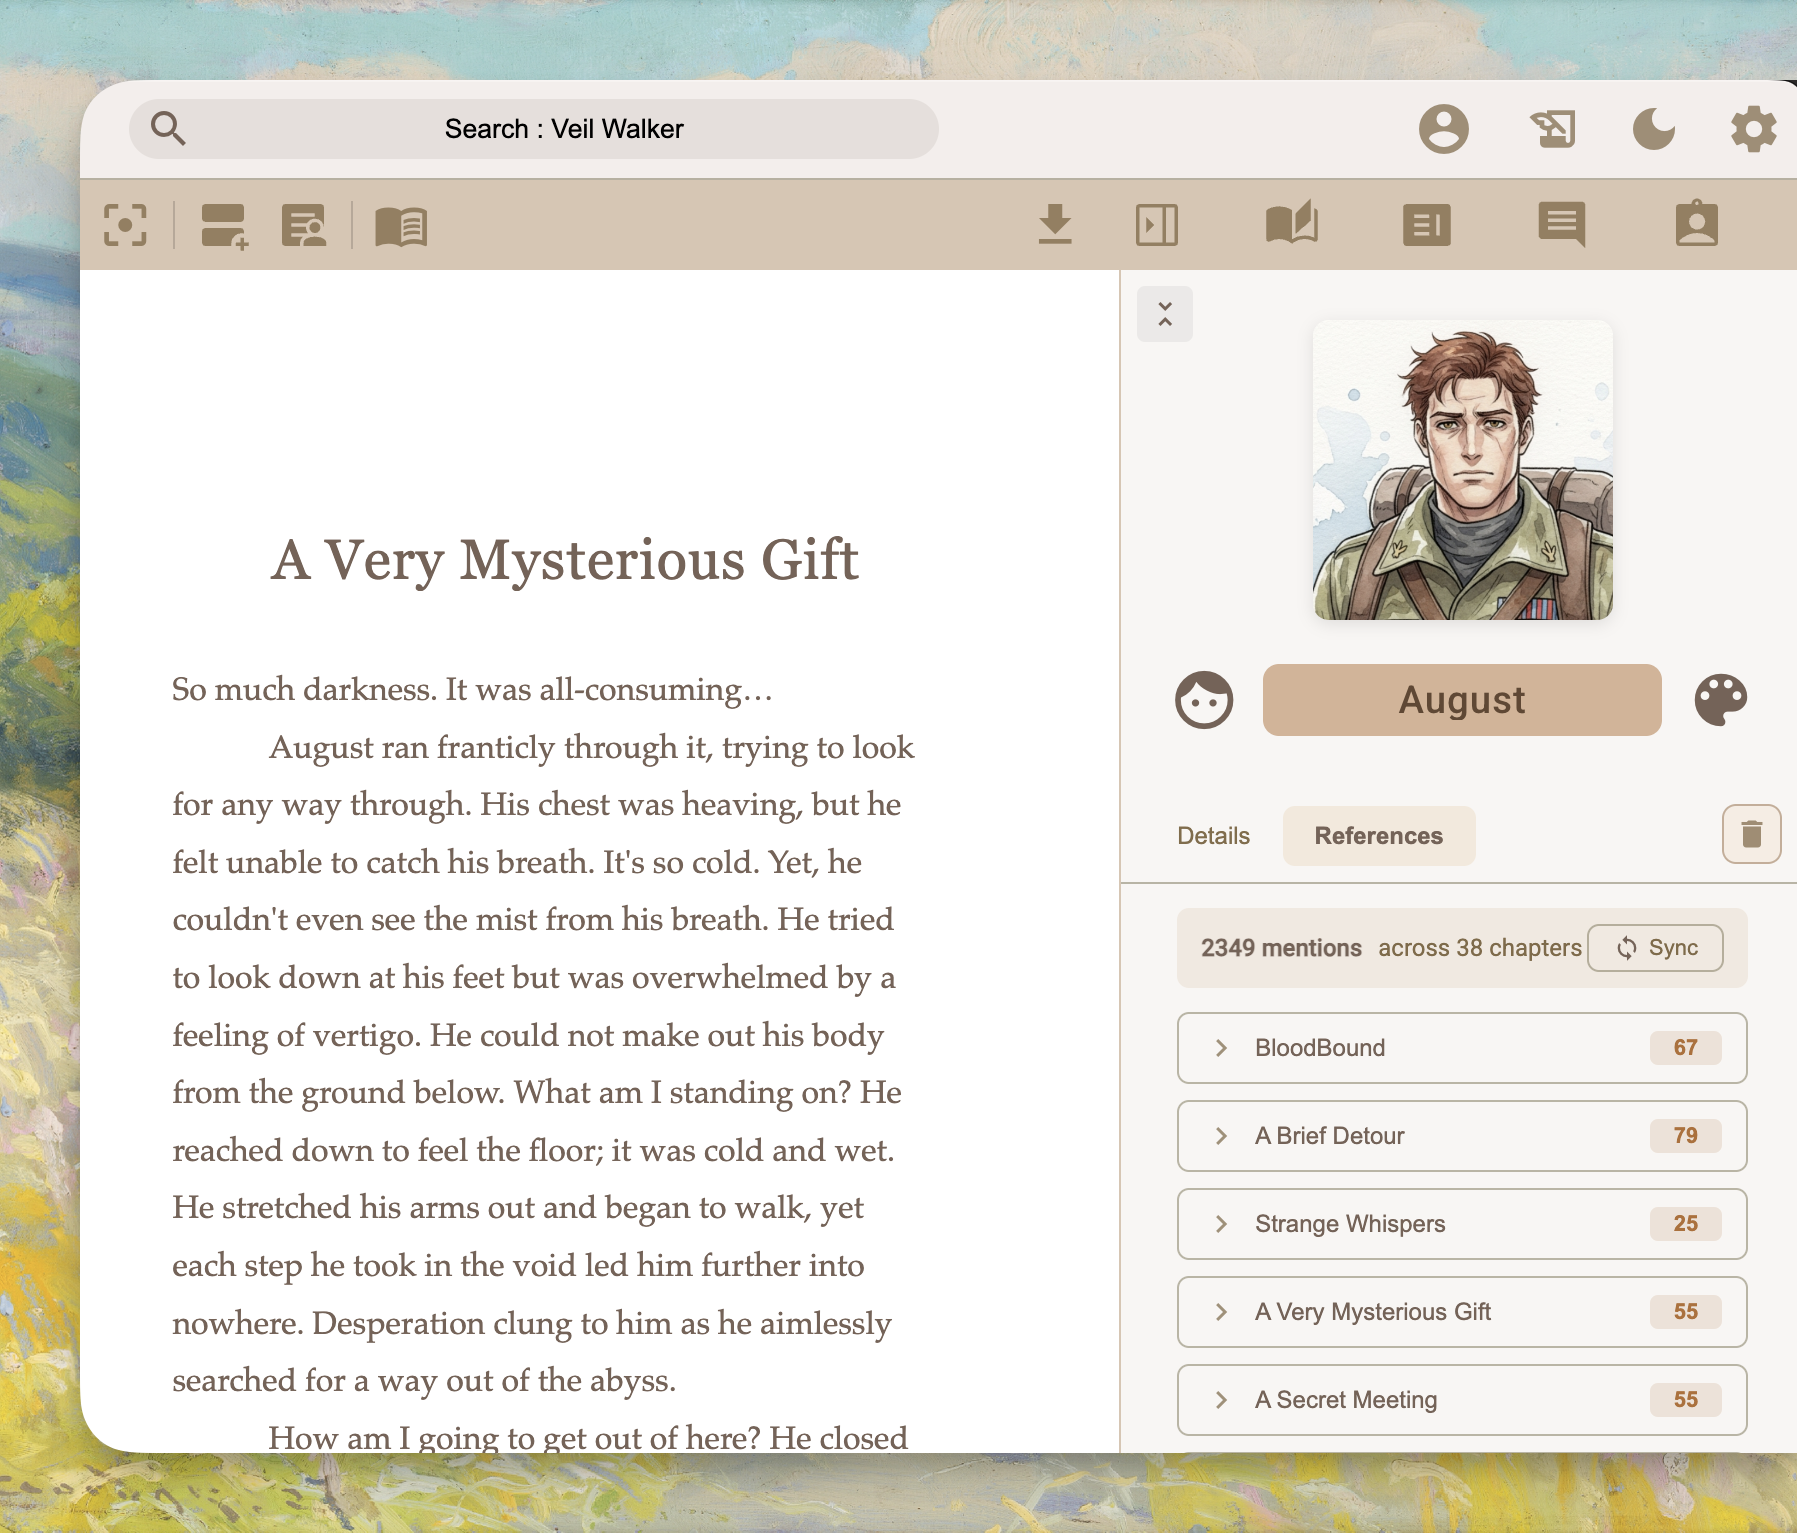Image resolution: width=1797 pixels, height=1533 pixels.
Task: Expand the Strange Whispers chapter entry
Action: point(1222,1224)
